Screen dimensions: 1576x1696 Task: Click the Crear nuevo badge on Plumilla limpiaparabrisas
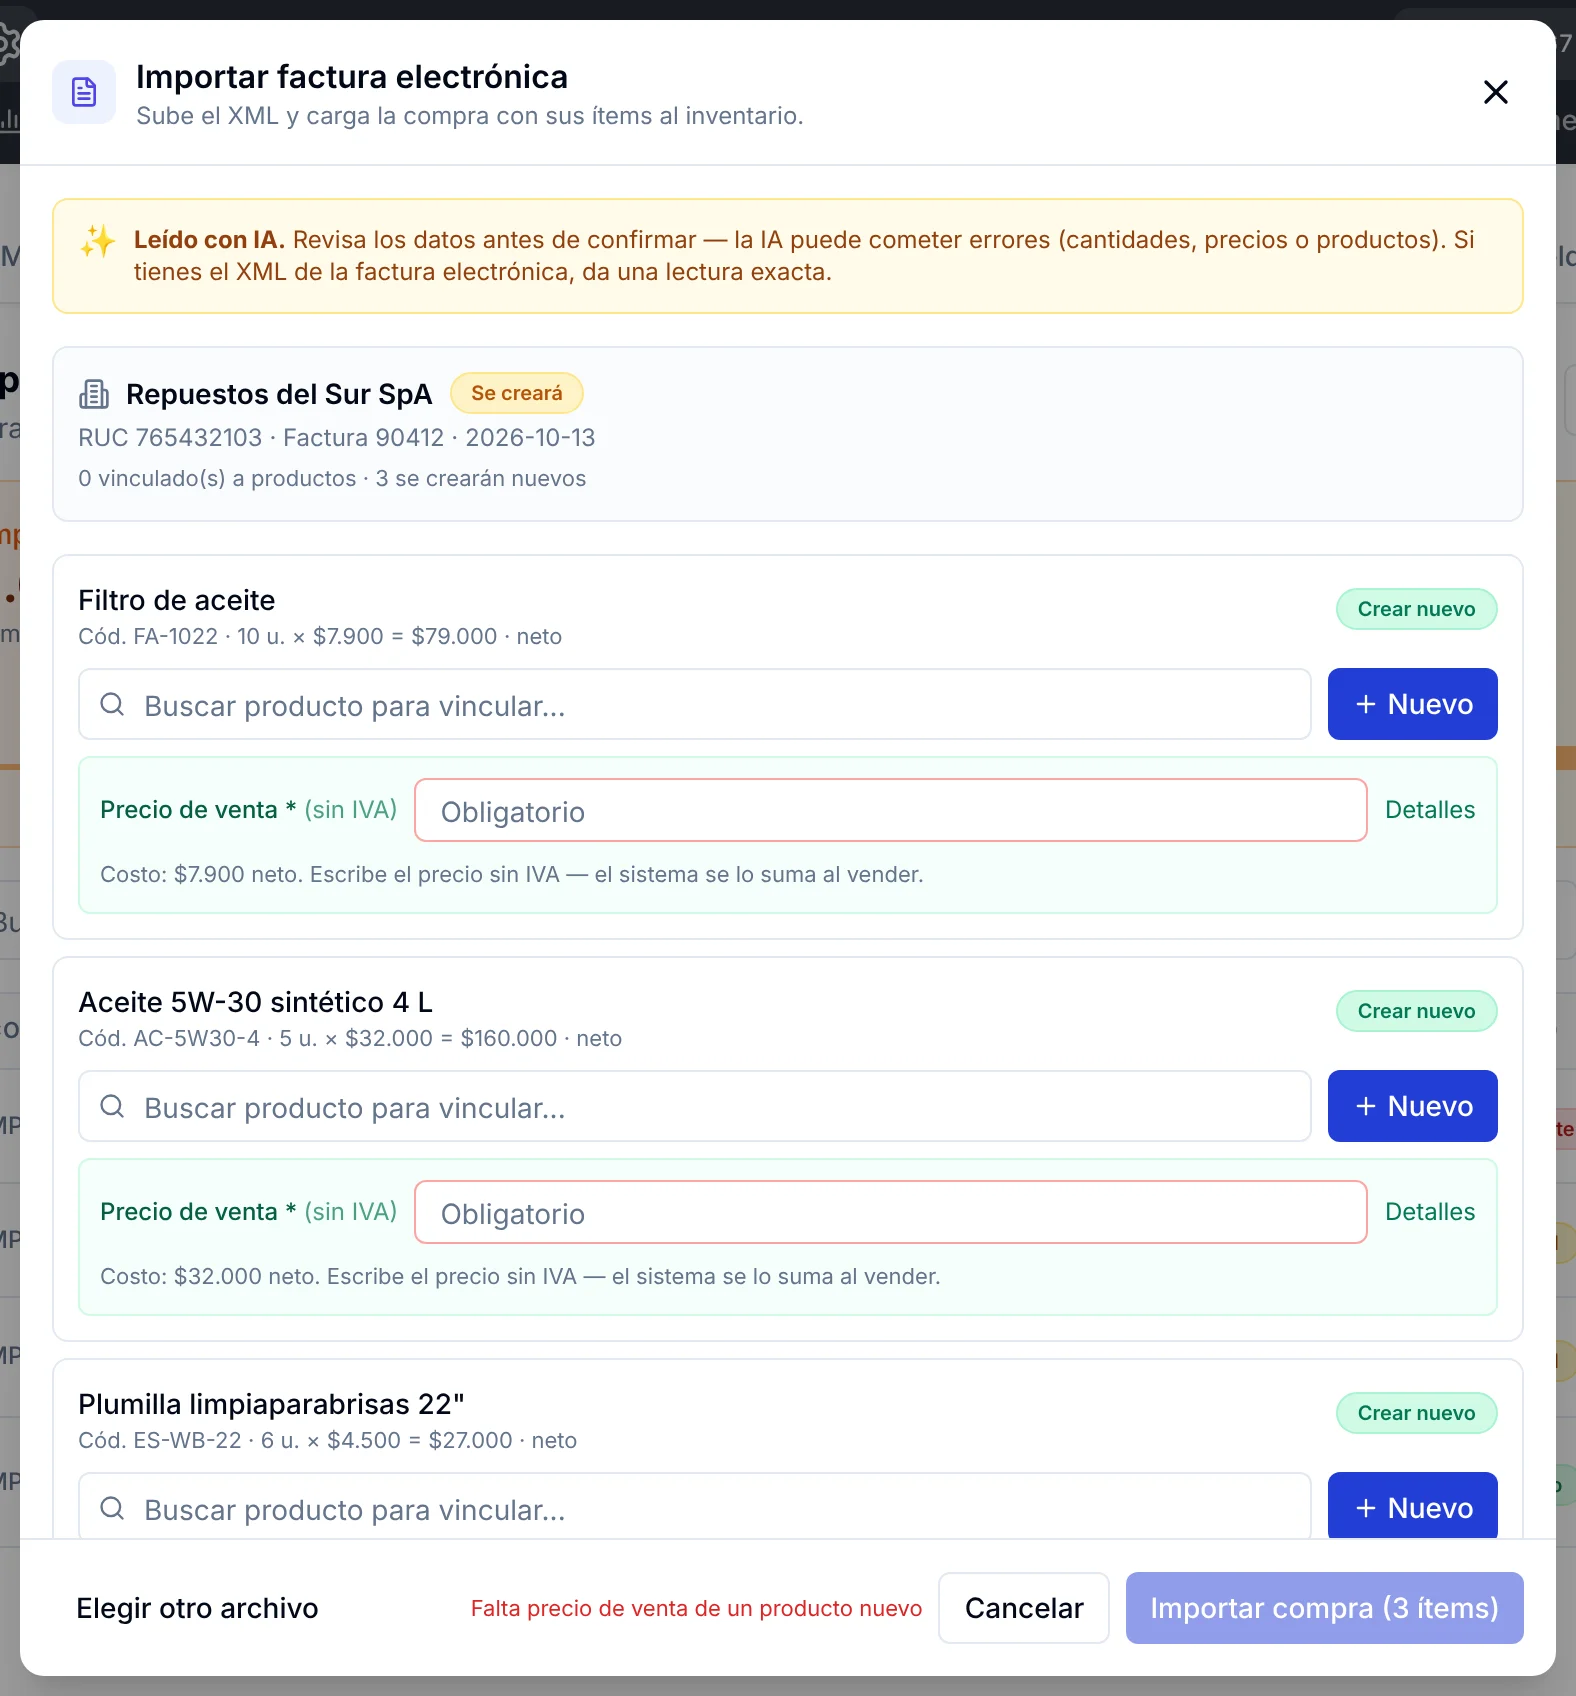(1416, 1413)
